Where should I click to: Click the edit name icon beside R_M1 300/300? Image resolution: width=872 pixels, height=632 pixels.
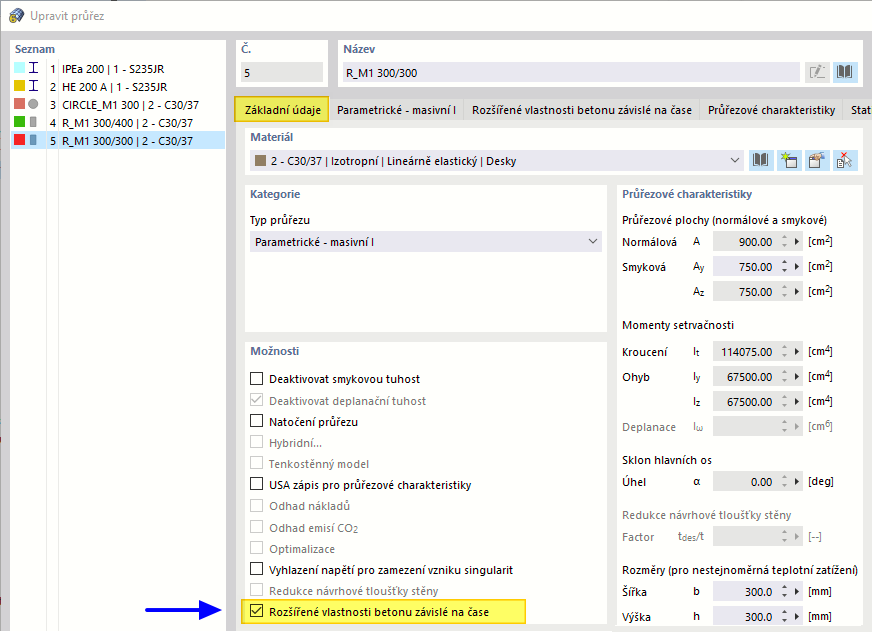coord(817,72)
